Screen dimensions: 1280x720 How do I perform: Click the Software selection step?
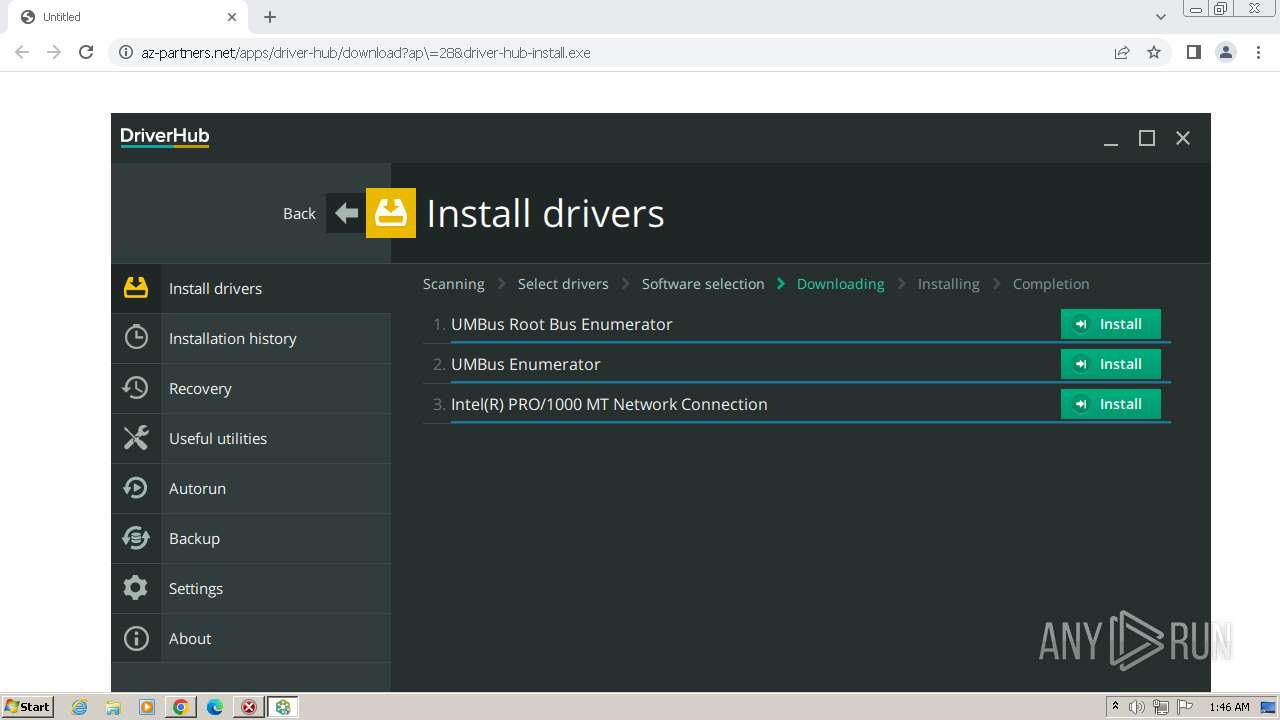(x=703, y=284)
